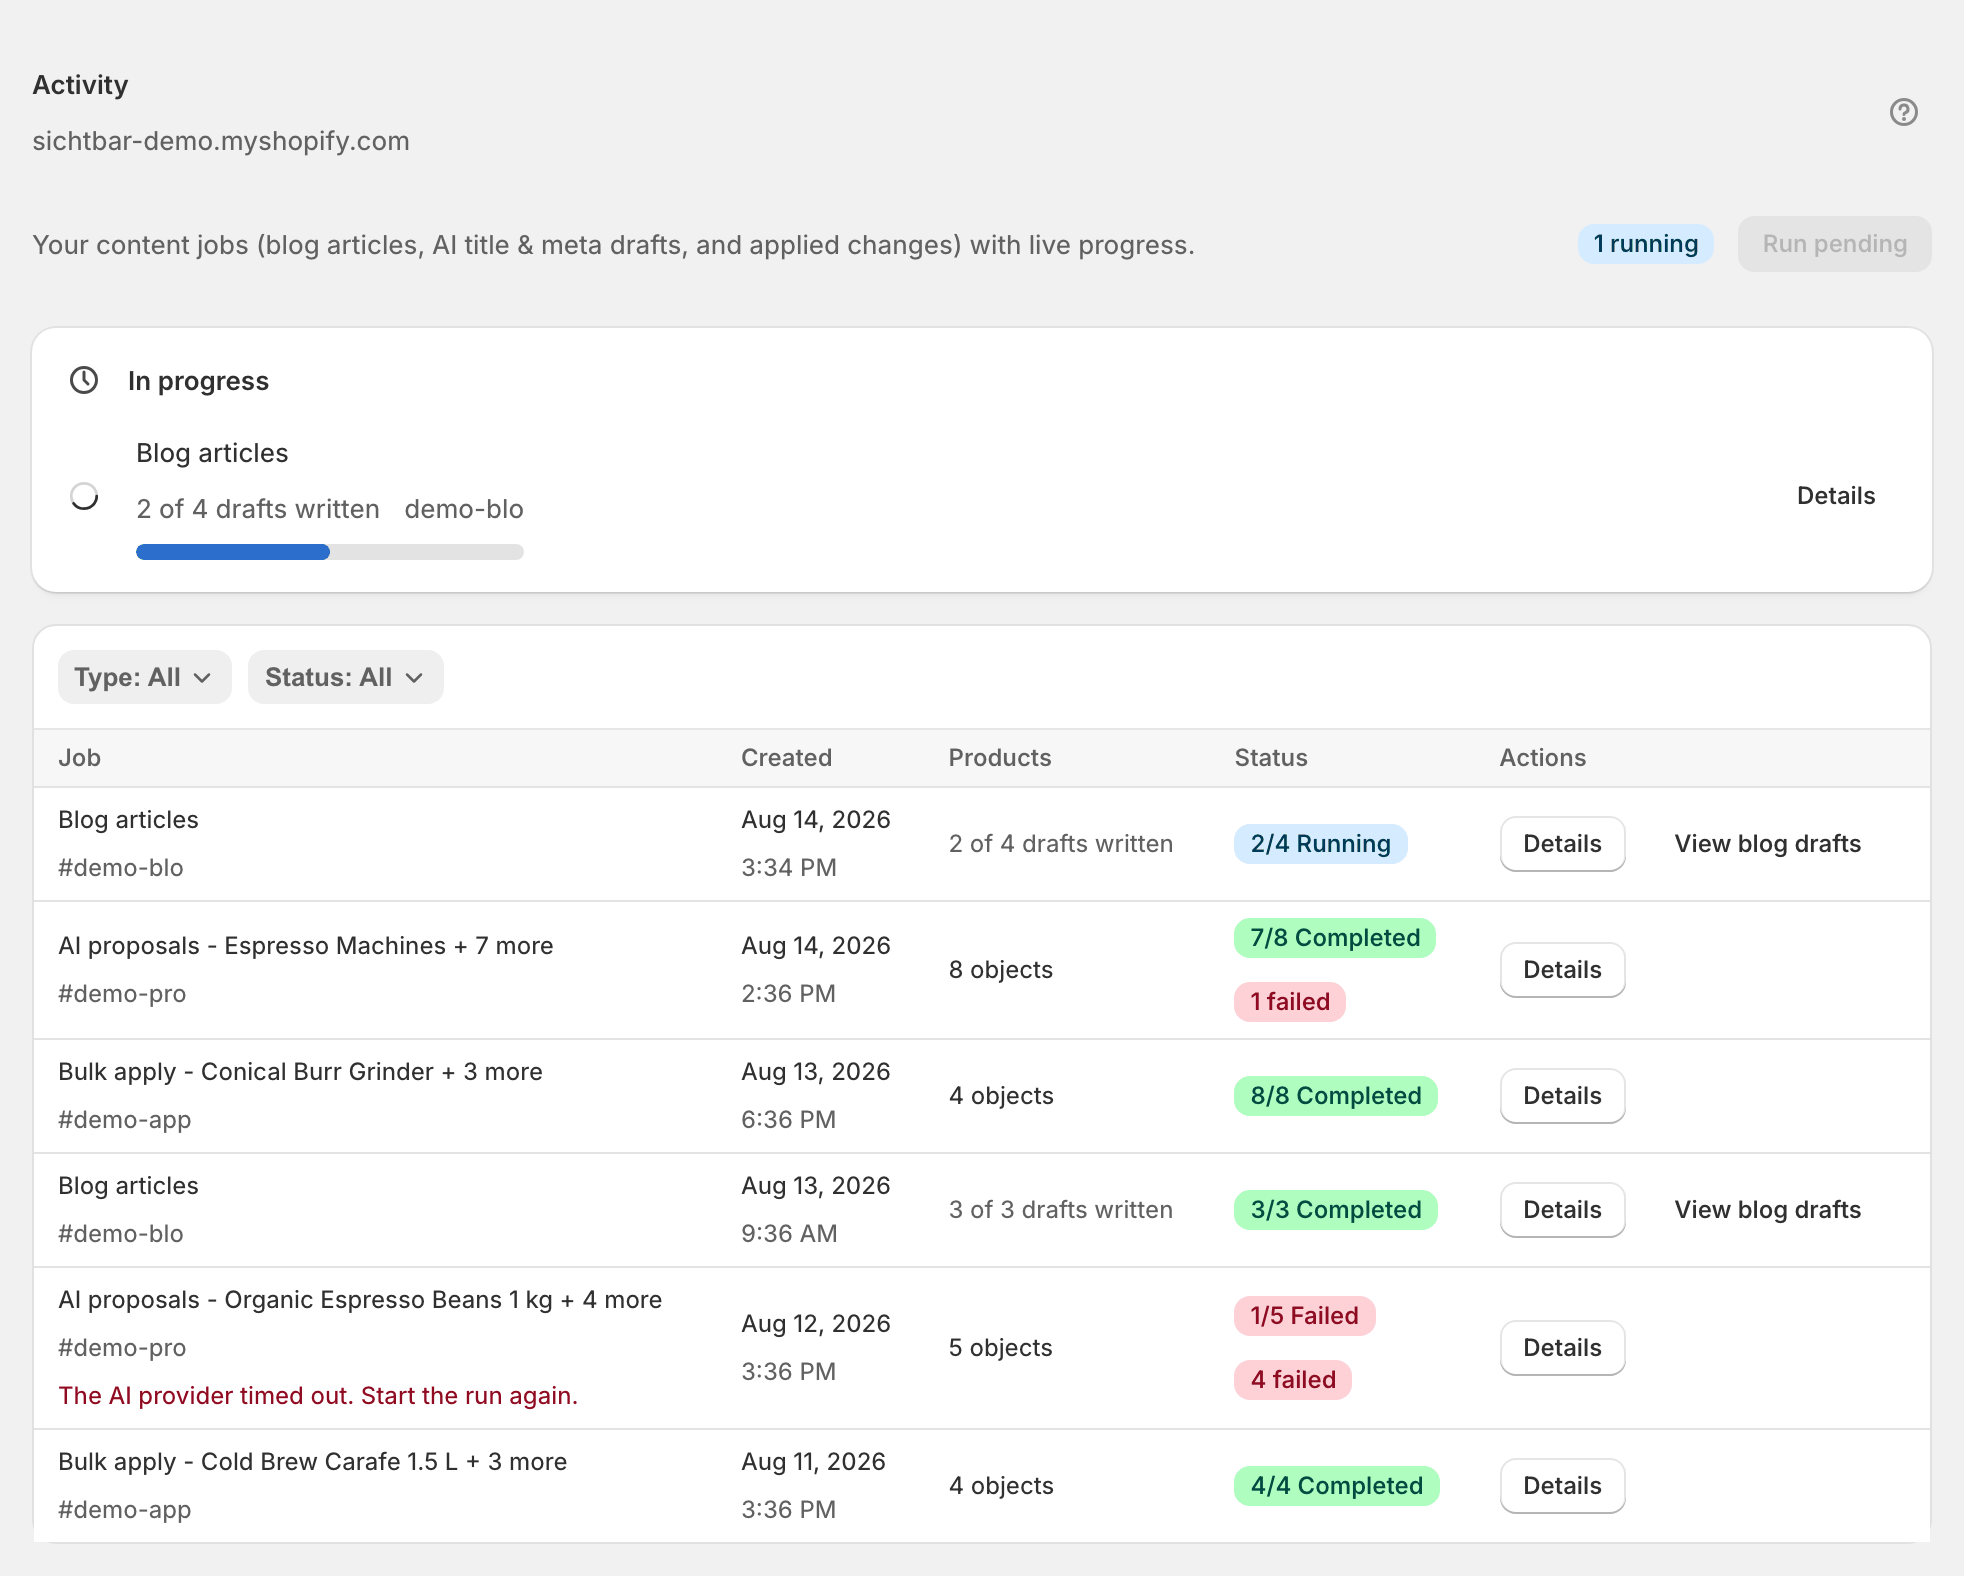Click the Actions column header
The width and height of the screenshot is (1964, 1576).
1542,758
